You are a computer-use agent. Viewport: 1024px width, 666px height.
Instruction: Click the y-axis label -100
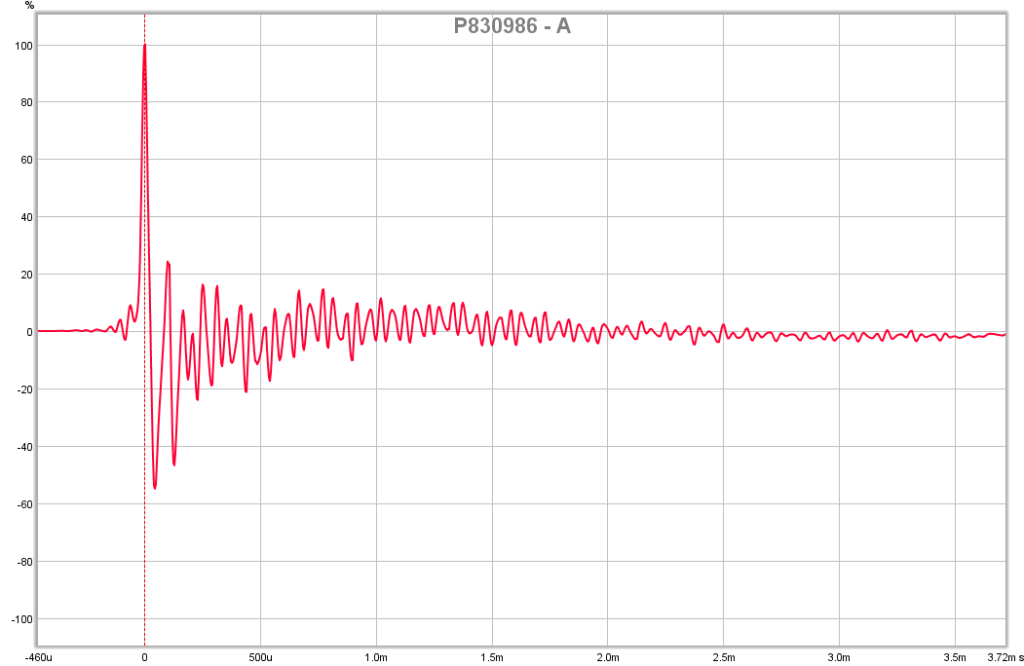click(x=23, y=620)
